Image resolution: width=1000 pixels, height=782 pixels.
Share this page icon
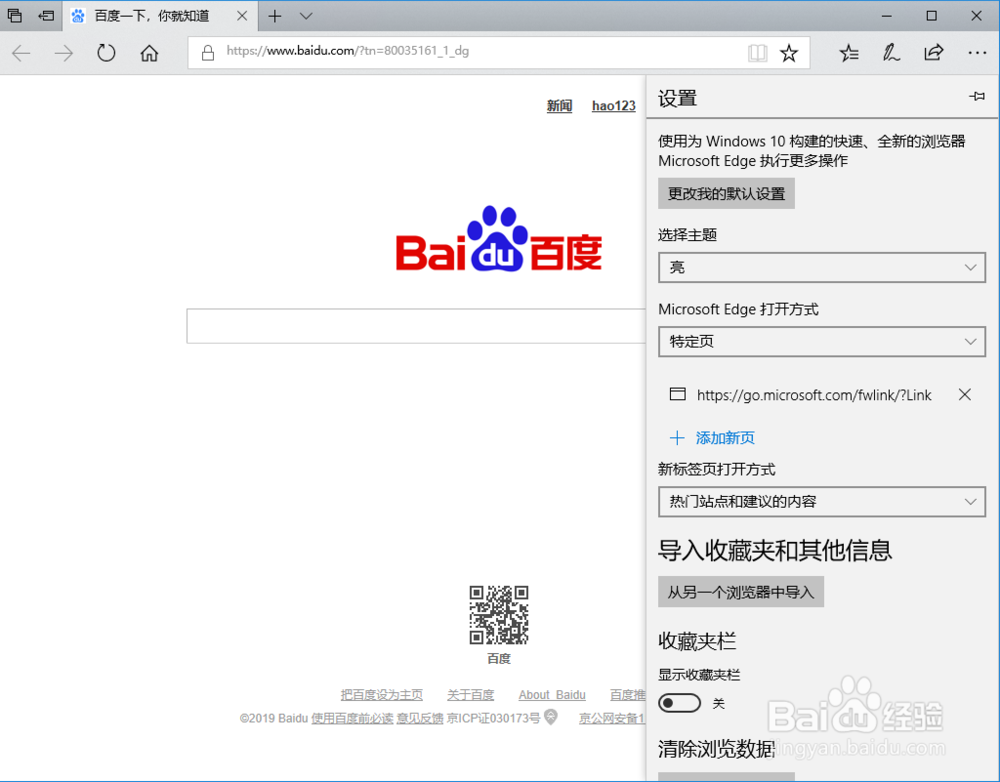[x=934, y=52]
